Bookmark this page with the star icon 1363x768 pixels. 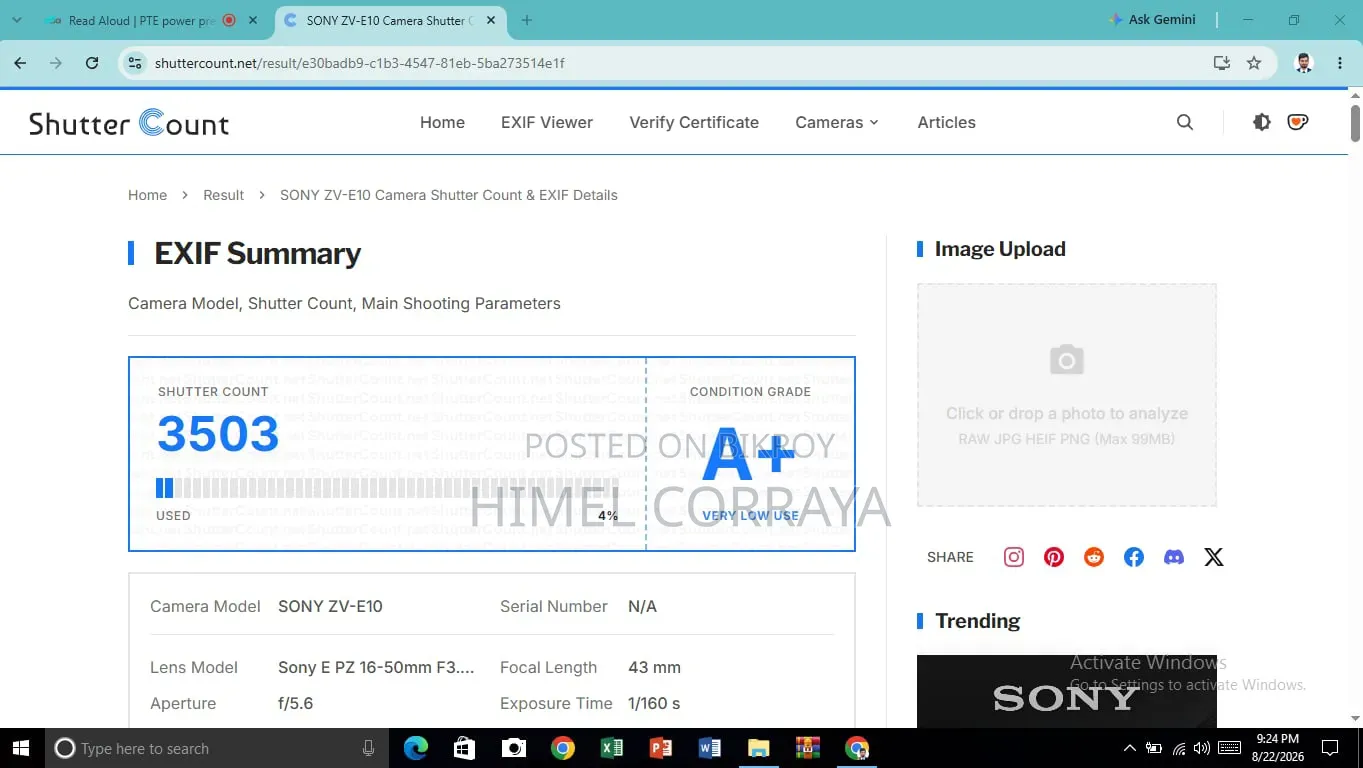pos(1254,63)
